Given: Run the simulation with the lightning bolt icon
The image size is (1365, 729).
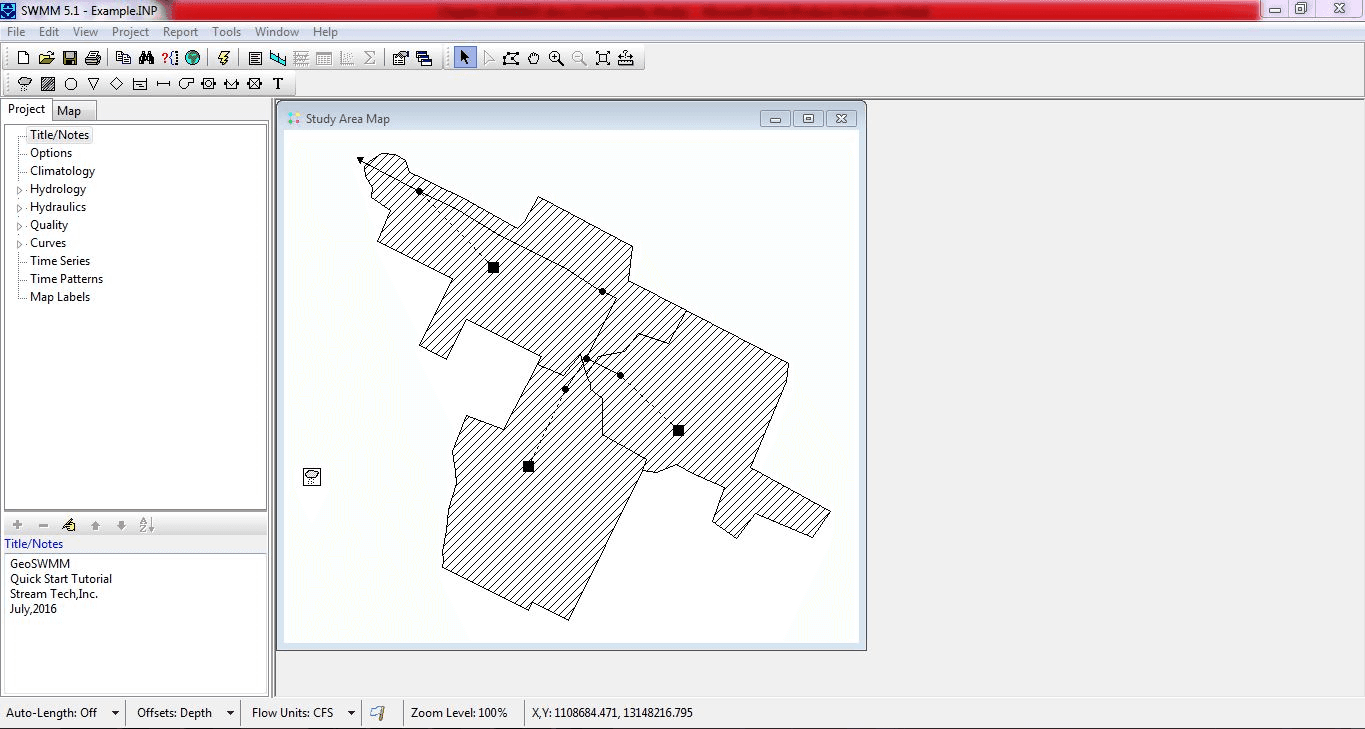Looking at the screenshot, I should [x=224, y=57].
